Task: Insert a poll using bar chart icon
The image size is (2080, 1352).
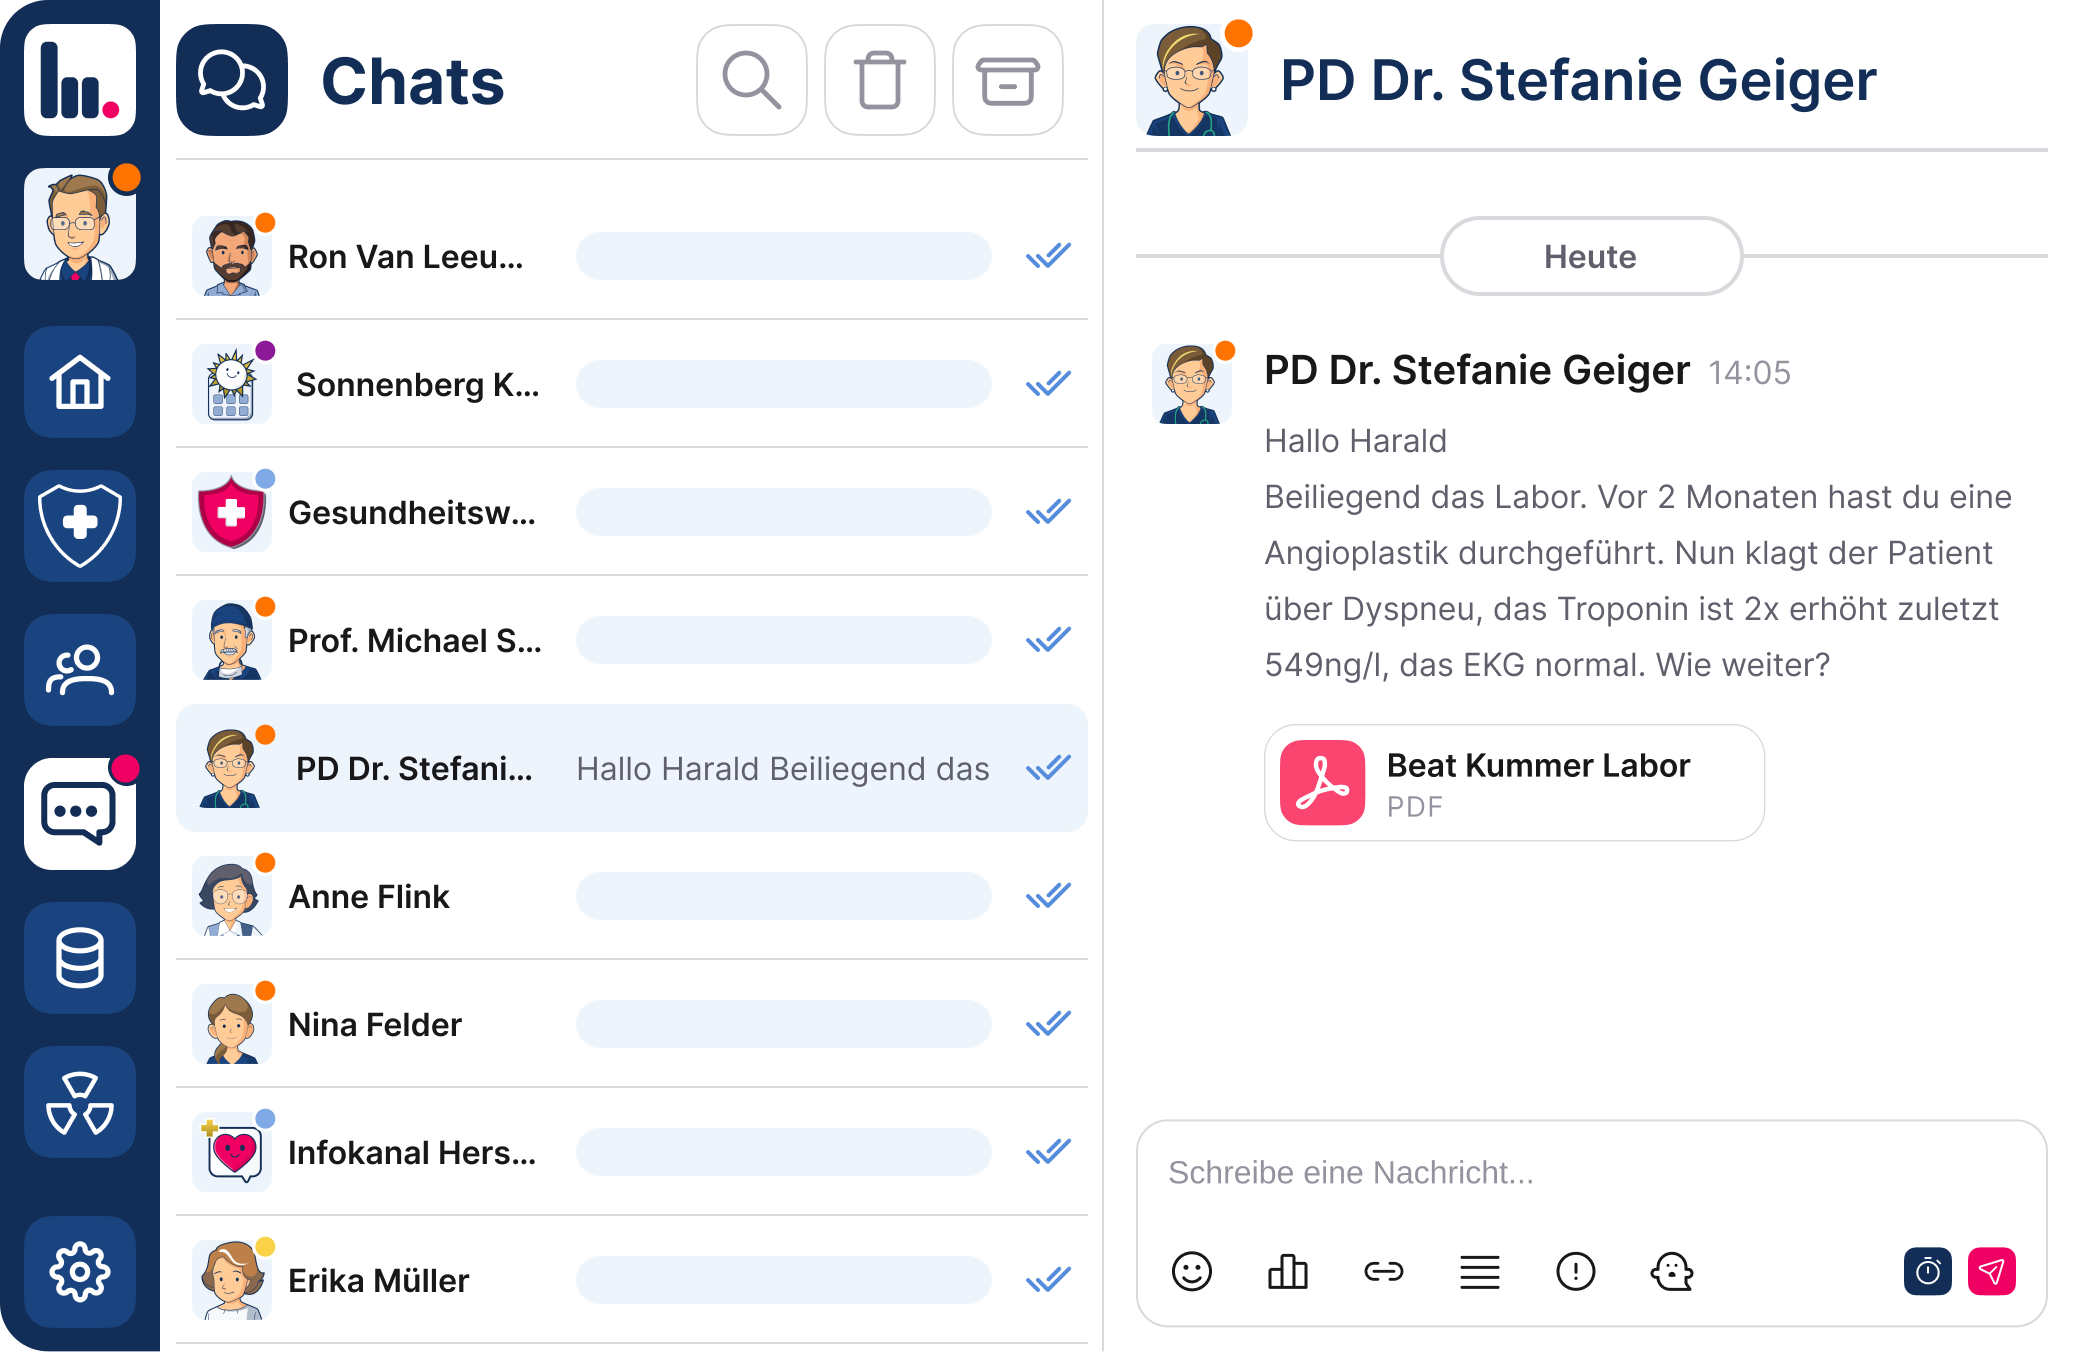Action: pos(1287,1271)
